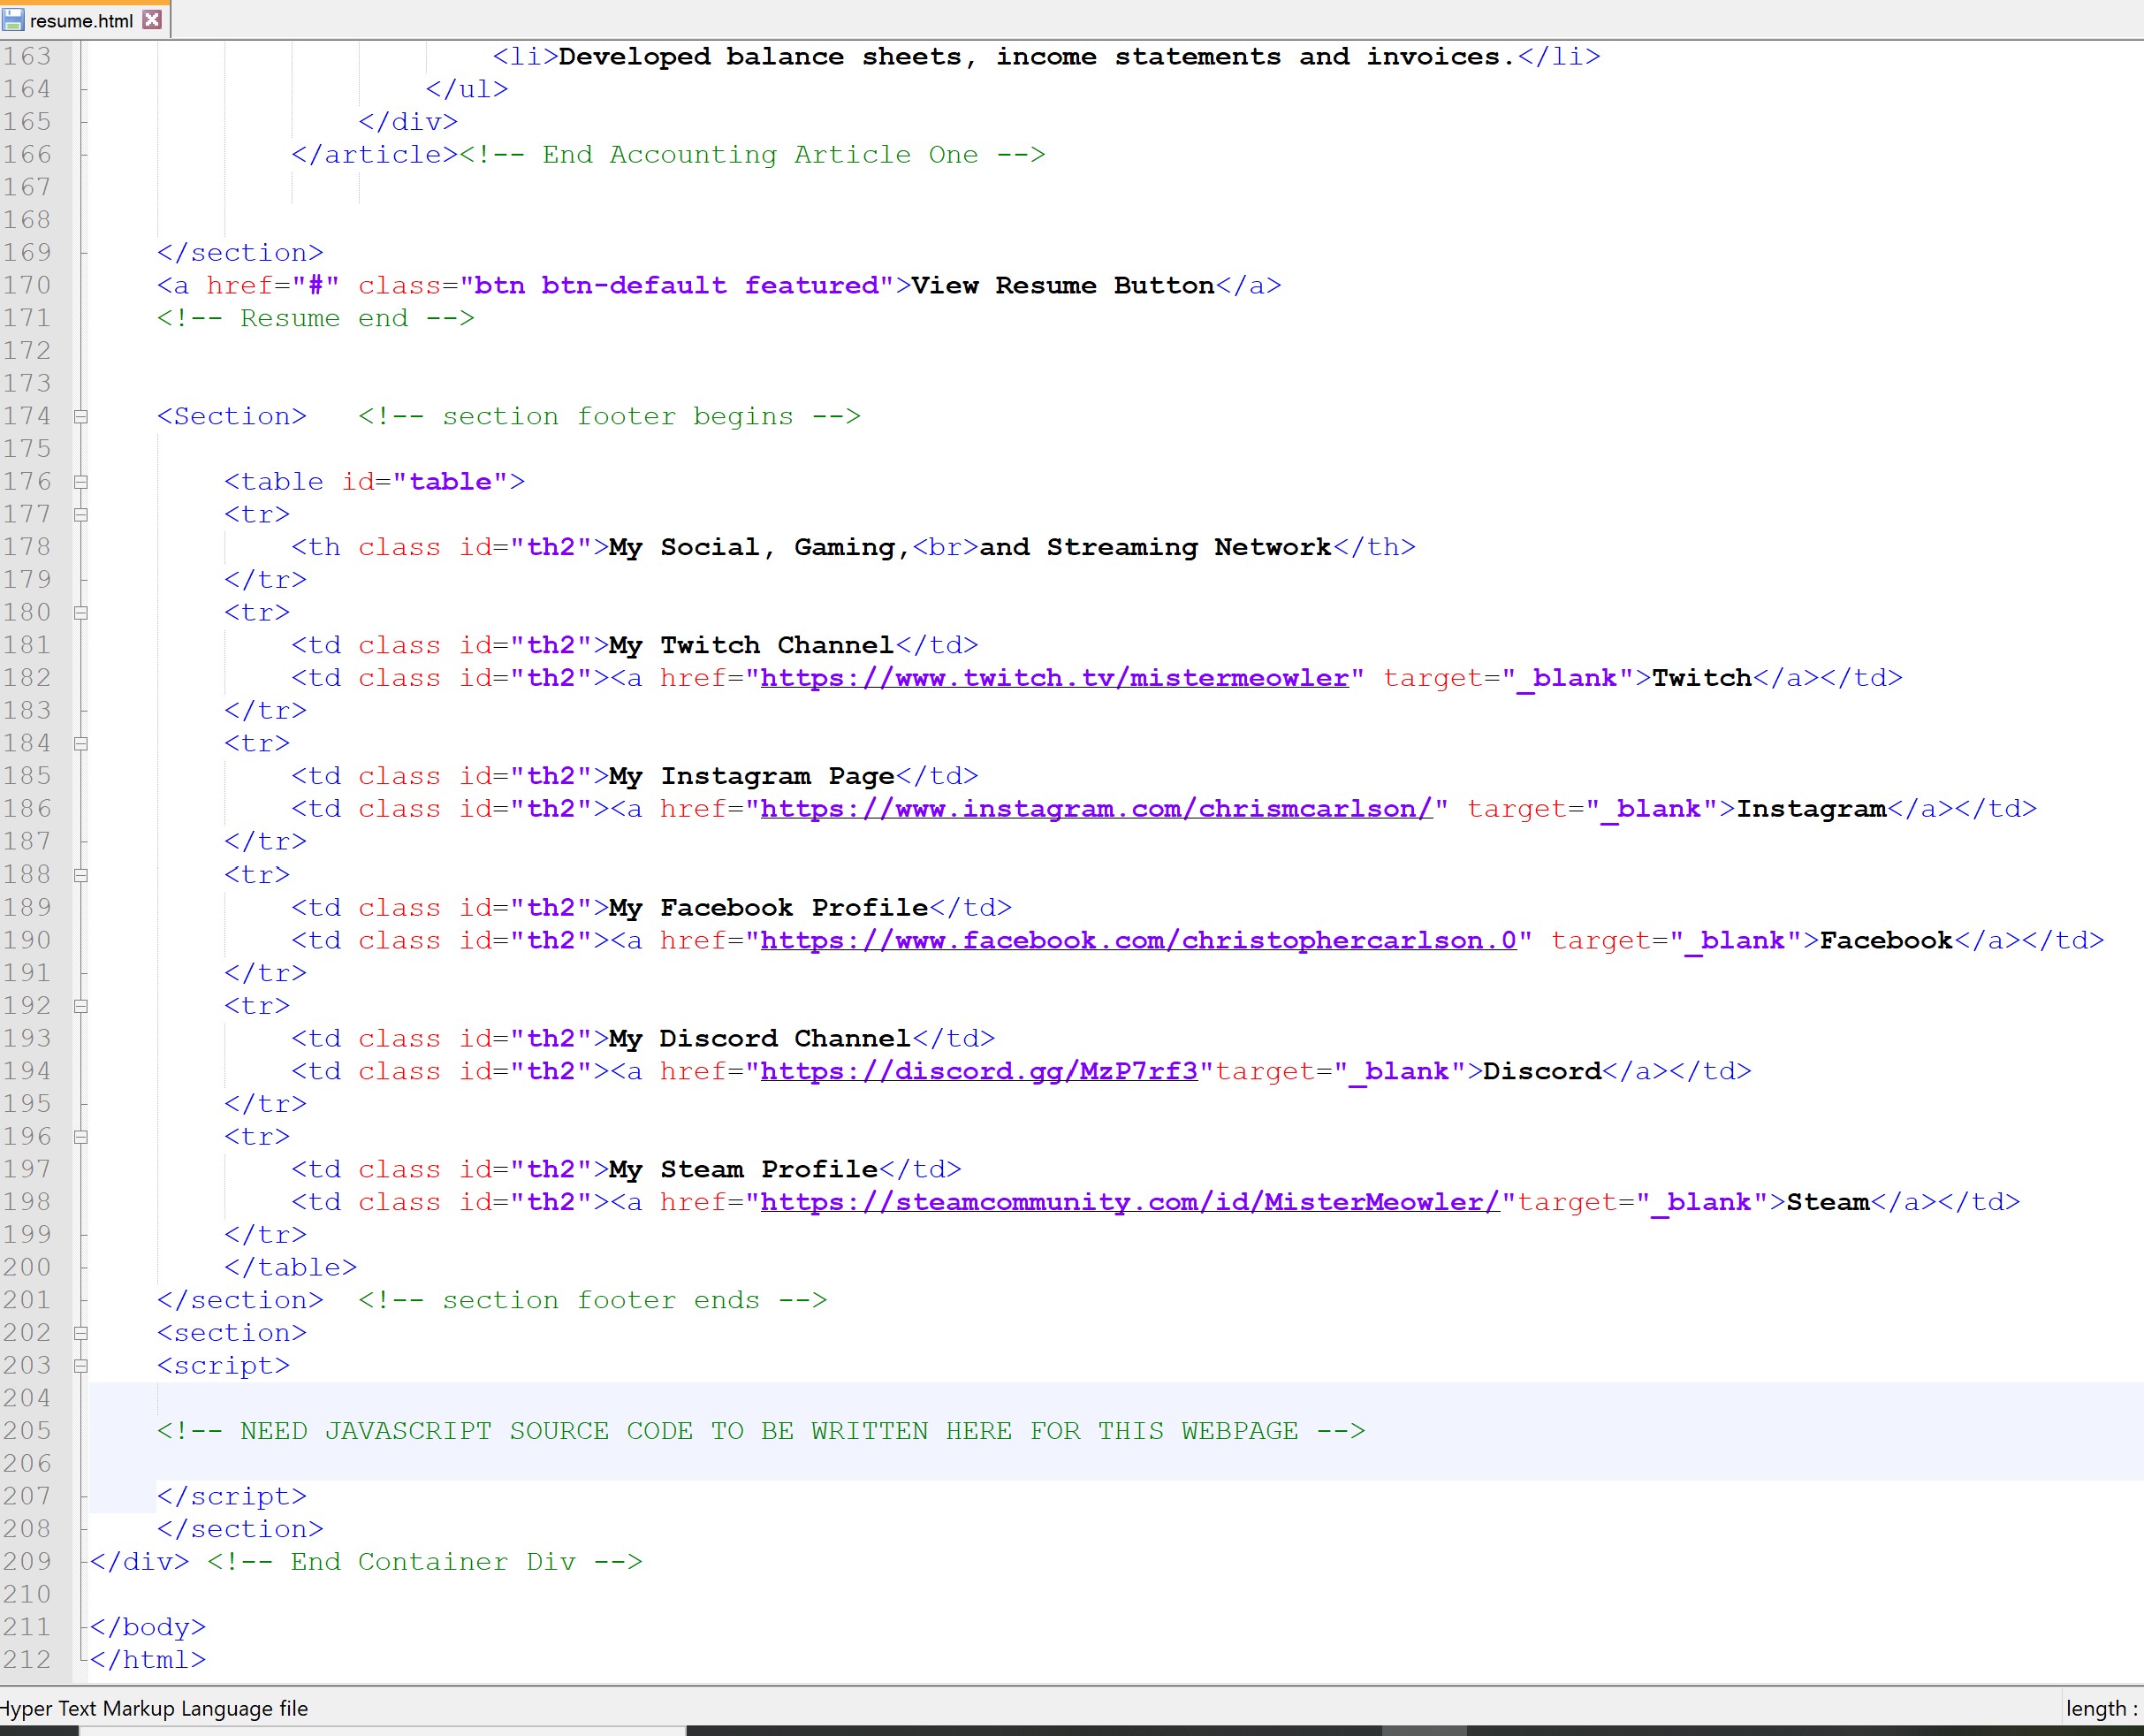Collapse the tr fold marker at line 184

click(x=81, y=744)
